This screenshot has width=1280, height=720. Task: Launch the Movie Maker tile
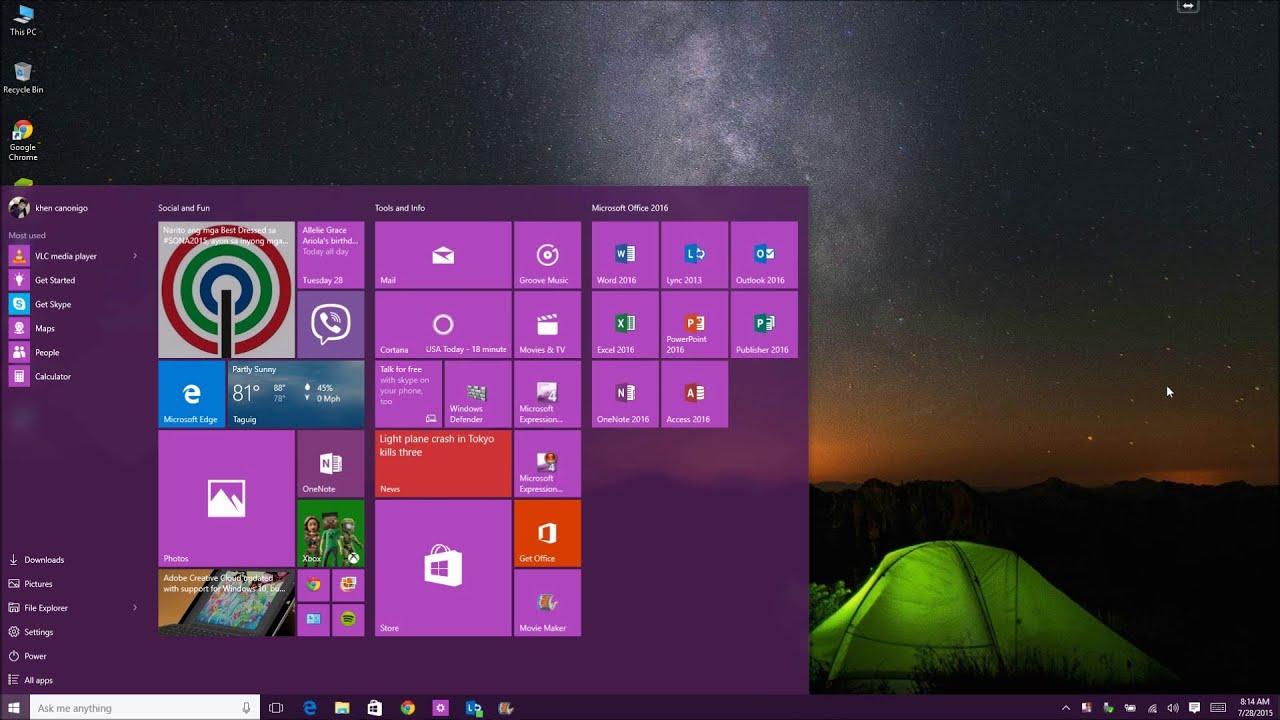(x=547, y=603)
